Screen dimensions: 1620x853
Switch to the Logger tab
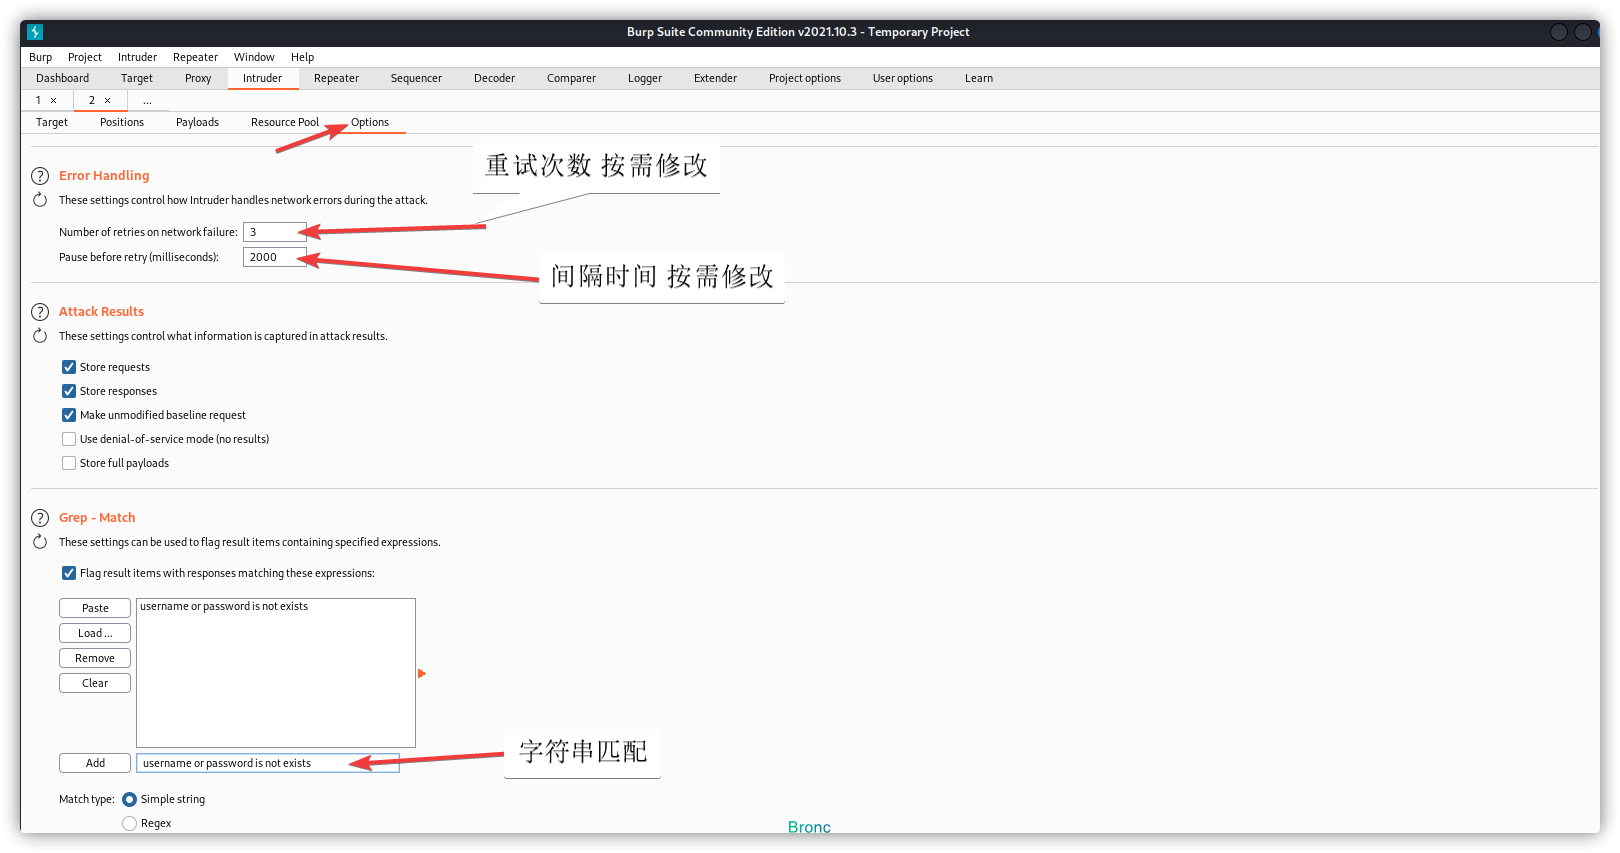coord(645,78)
